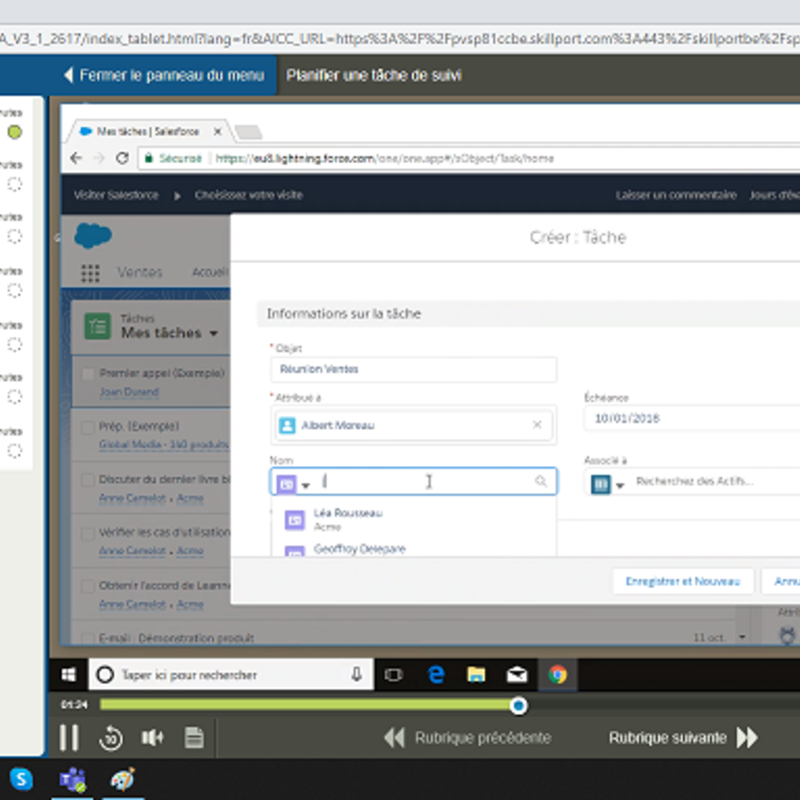This screenshot has height=800, width=800.
Task: Open Microsoft Teams from the taskbar
Action: pos(72,780)
